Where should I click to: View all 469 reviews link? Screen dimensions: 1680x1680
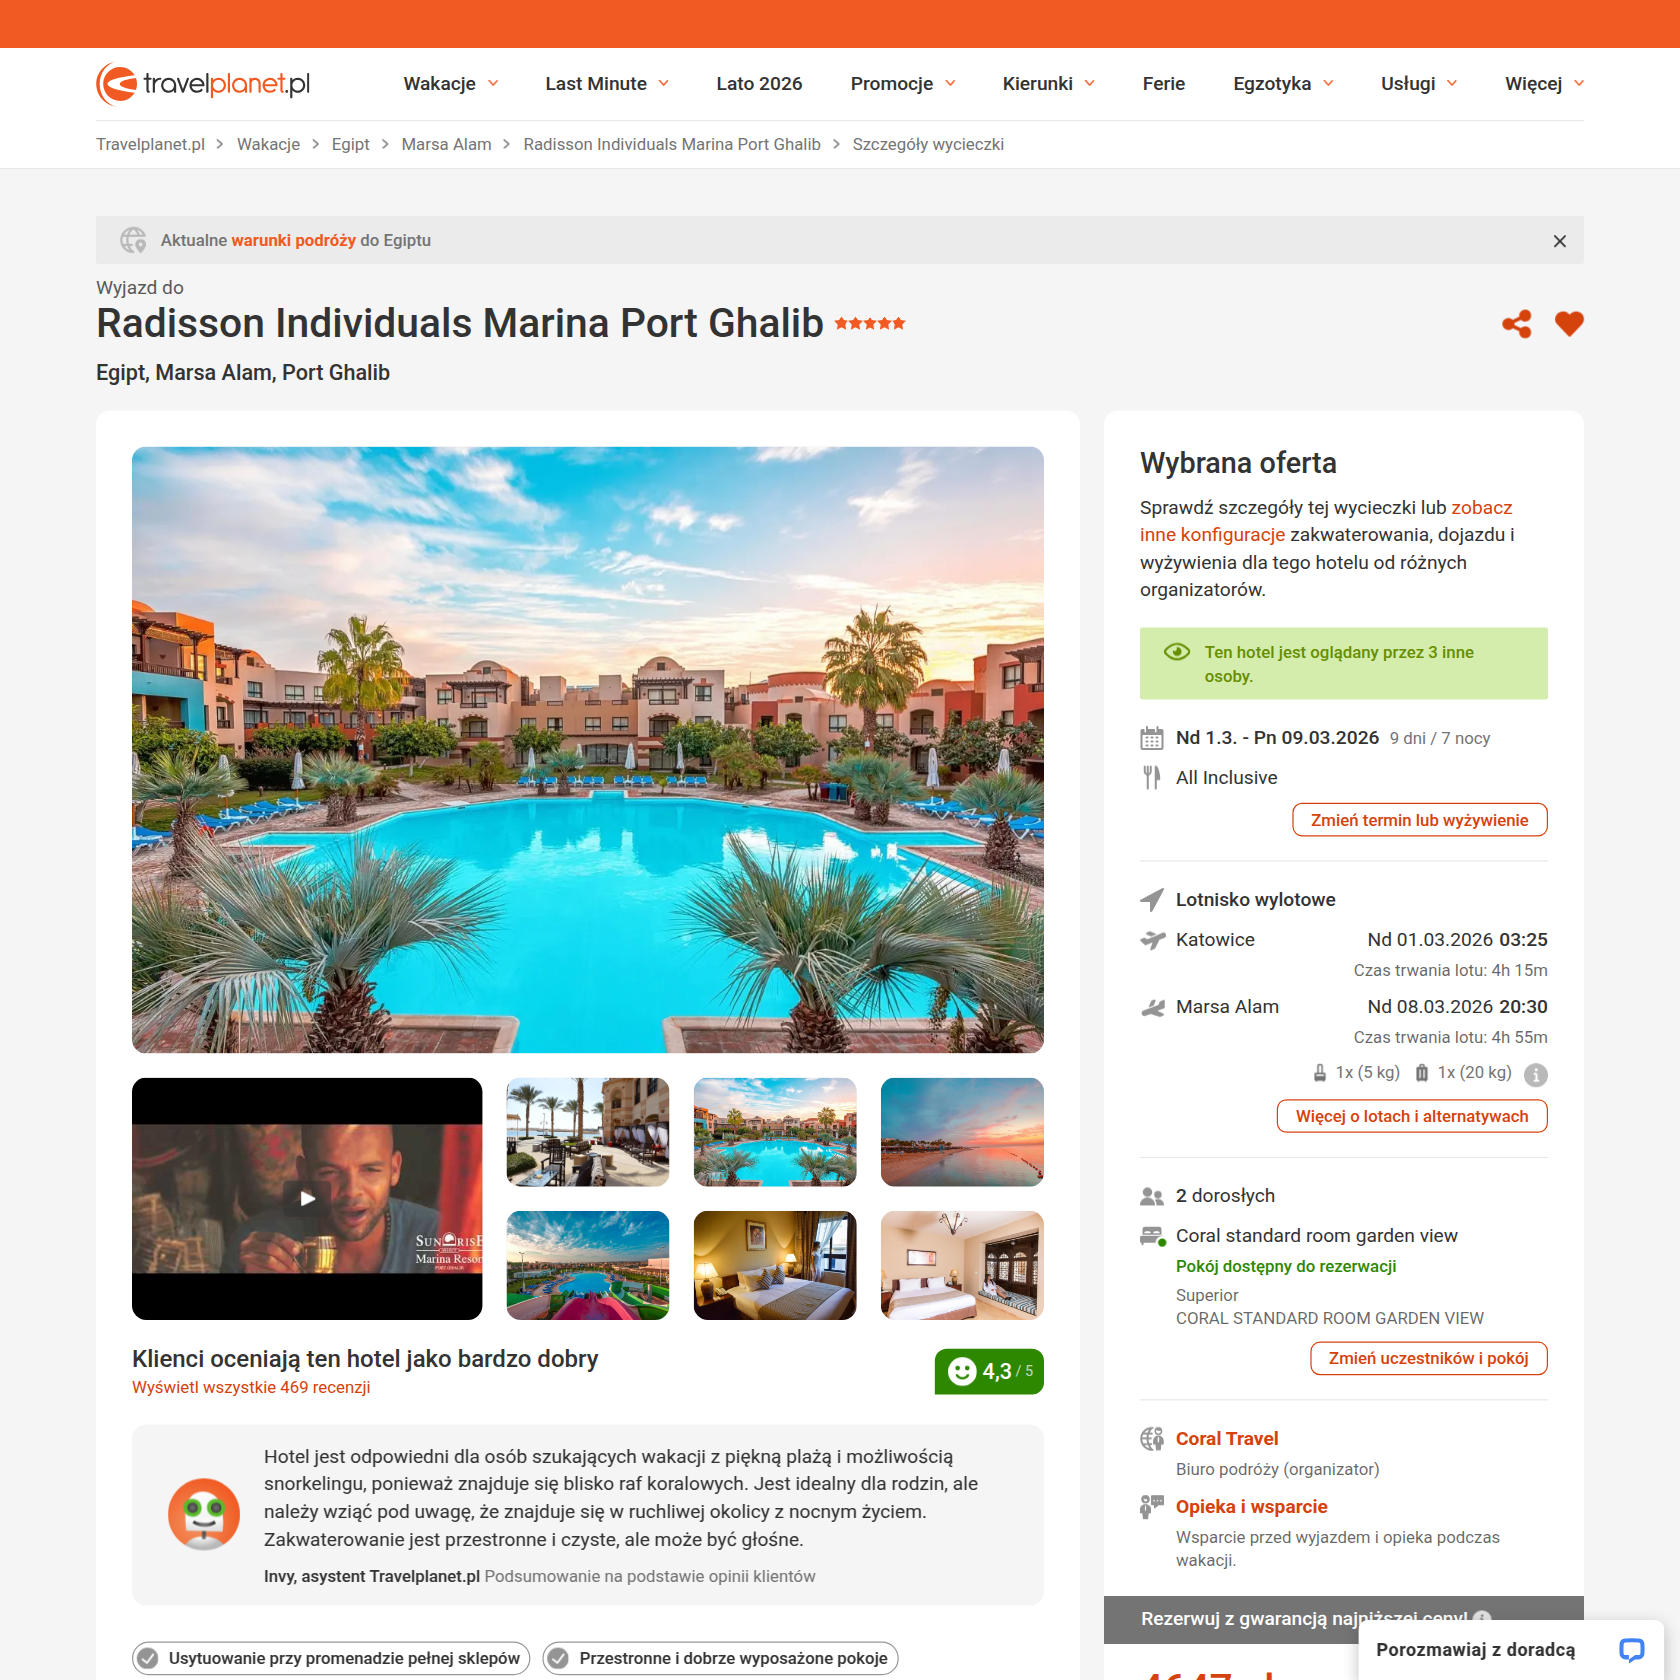pos(251,1387)
